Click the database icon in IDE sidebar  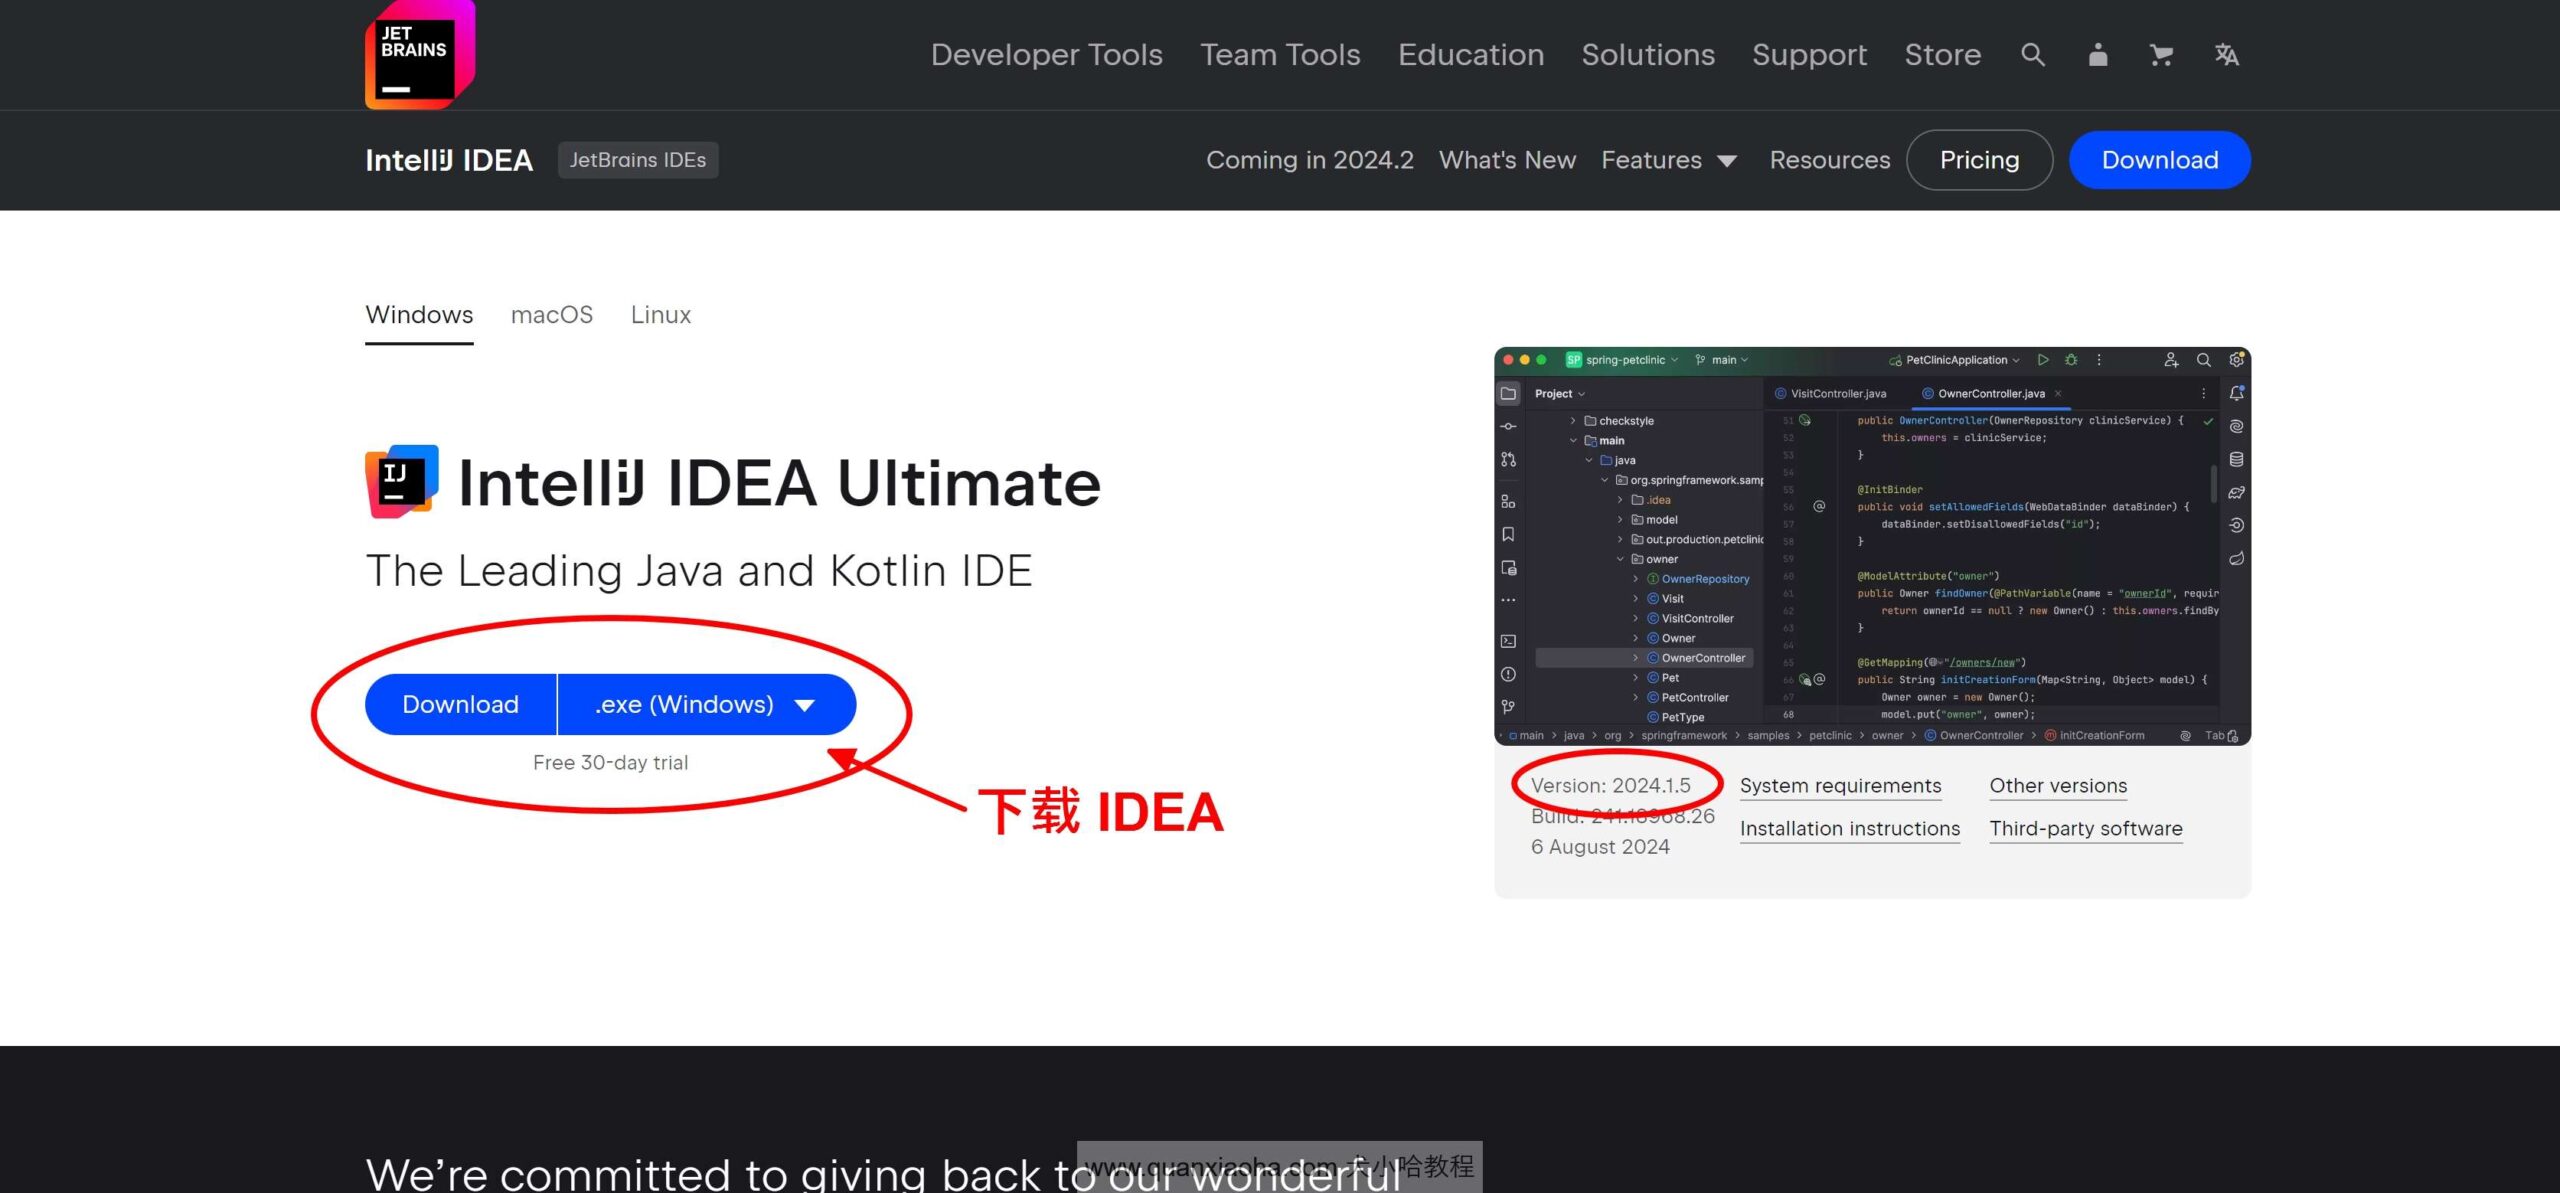click(2237, 460)
